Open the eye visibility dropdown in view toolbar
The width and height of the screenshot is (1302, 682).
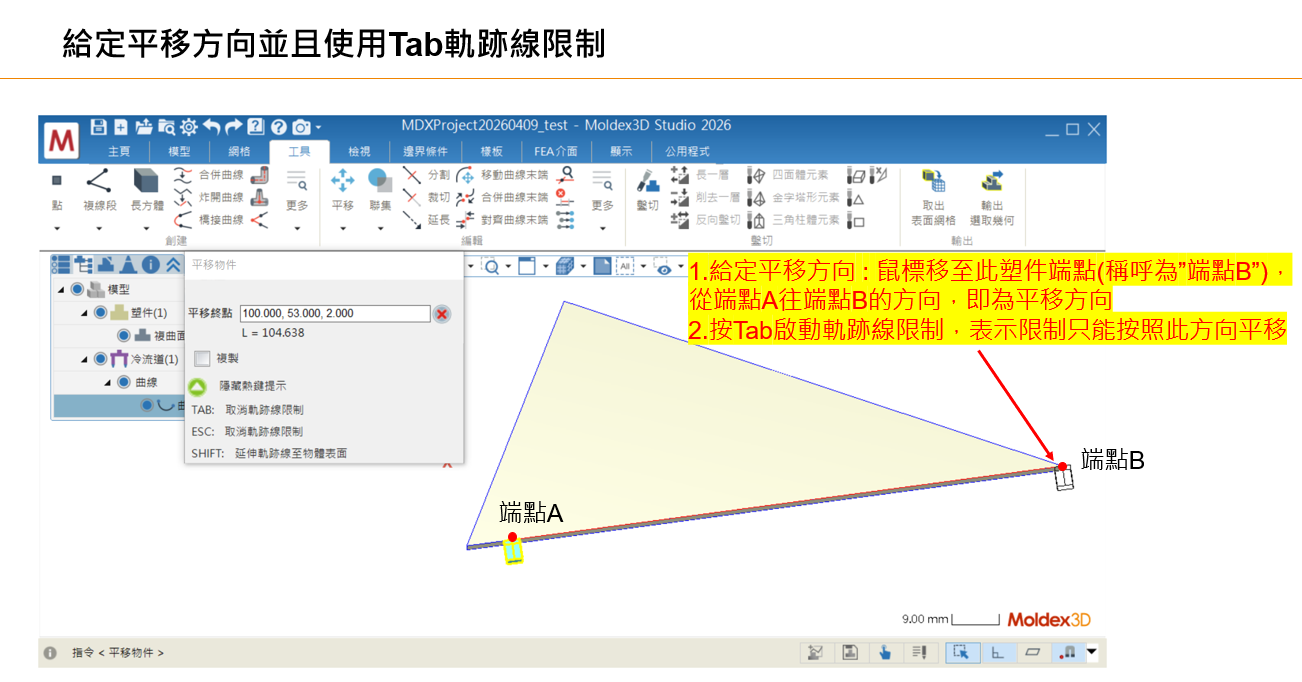coord(679,266)
